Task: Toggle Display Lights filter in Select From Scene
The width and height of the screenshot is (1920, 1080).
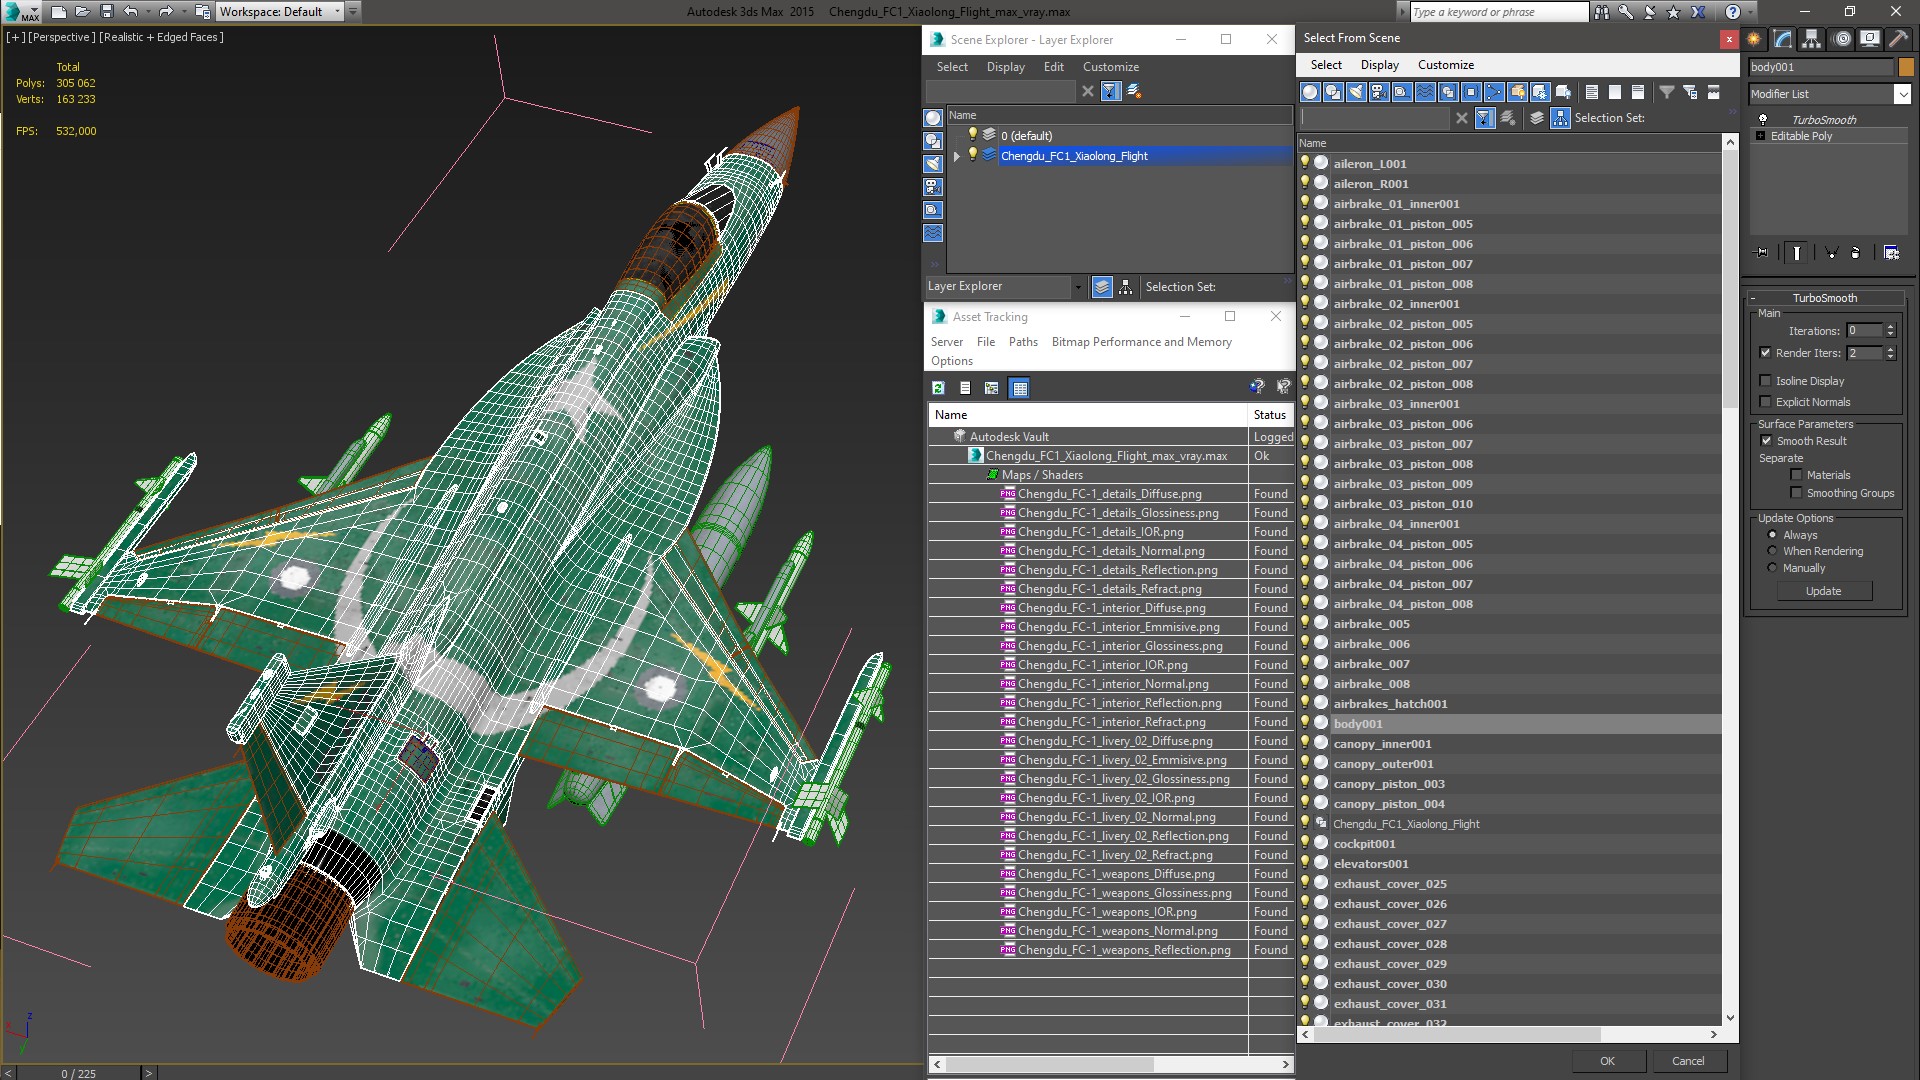Action: tap(1356, 92)
